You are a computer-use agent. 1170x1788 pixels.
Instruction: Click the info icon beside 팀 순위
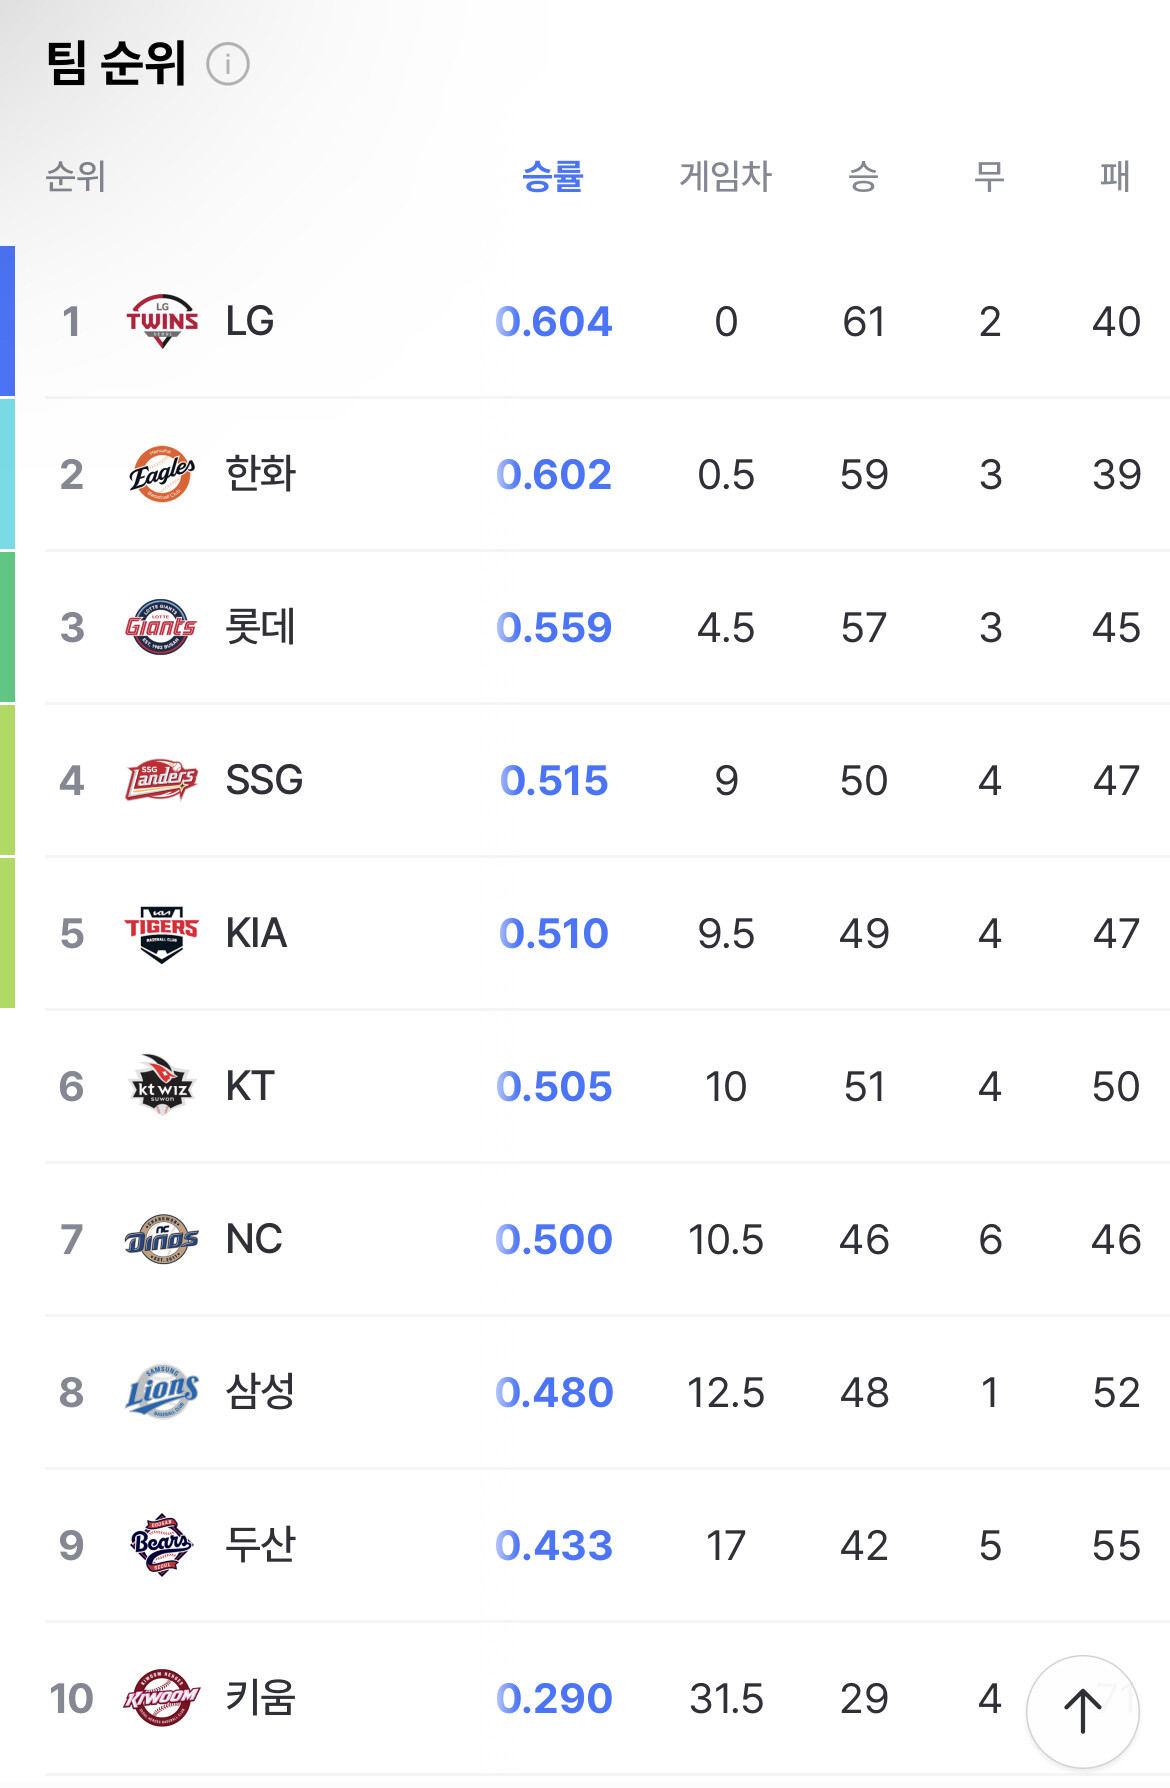[227, 65]
